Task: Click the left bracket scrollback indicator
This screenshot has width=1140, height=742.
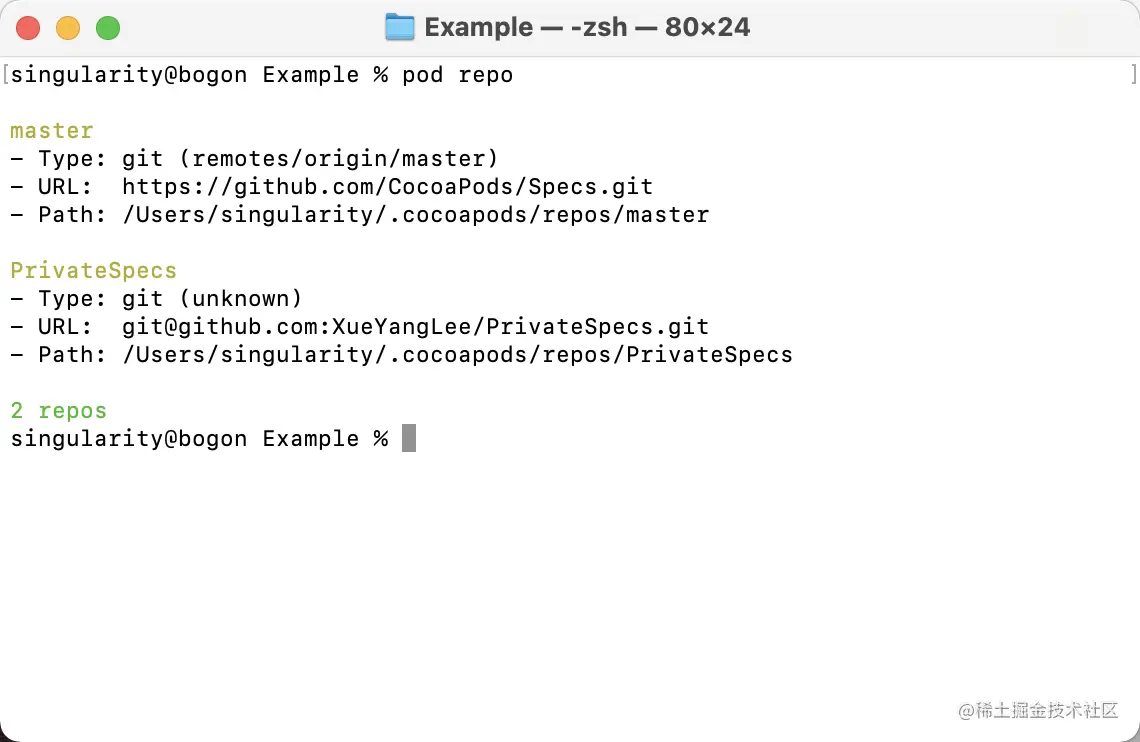Action: (x=4, y=73)
